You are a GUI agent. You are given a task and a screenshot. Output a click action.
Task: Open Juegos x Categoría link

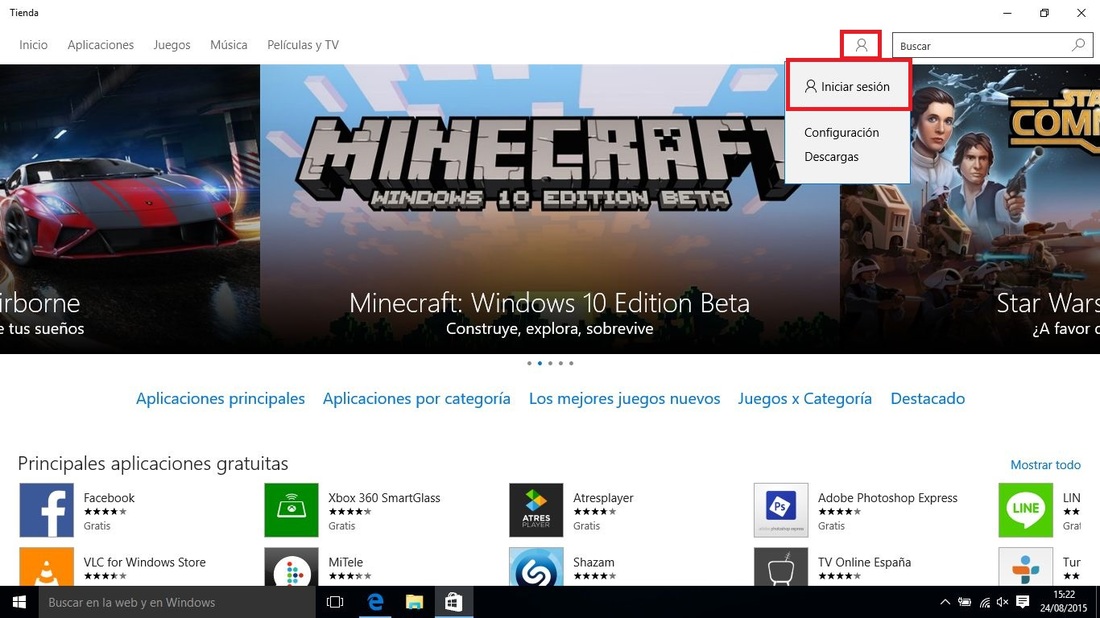click(805, 398)
